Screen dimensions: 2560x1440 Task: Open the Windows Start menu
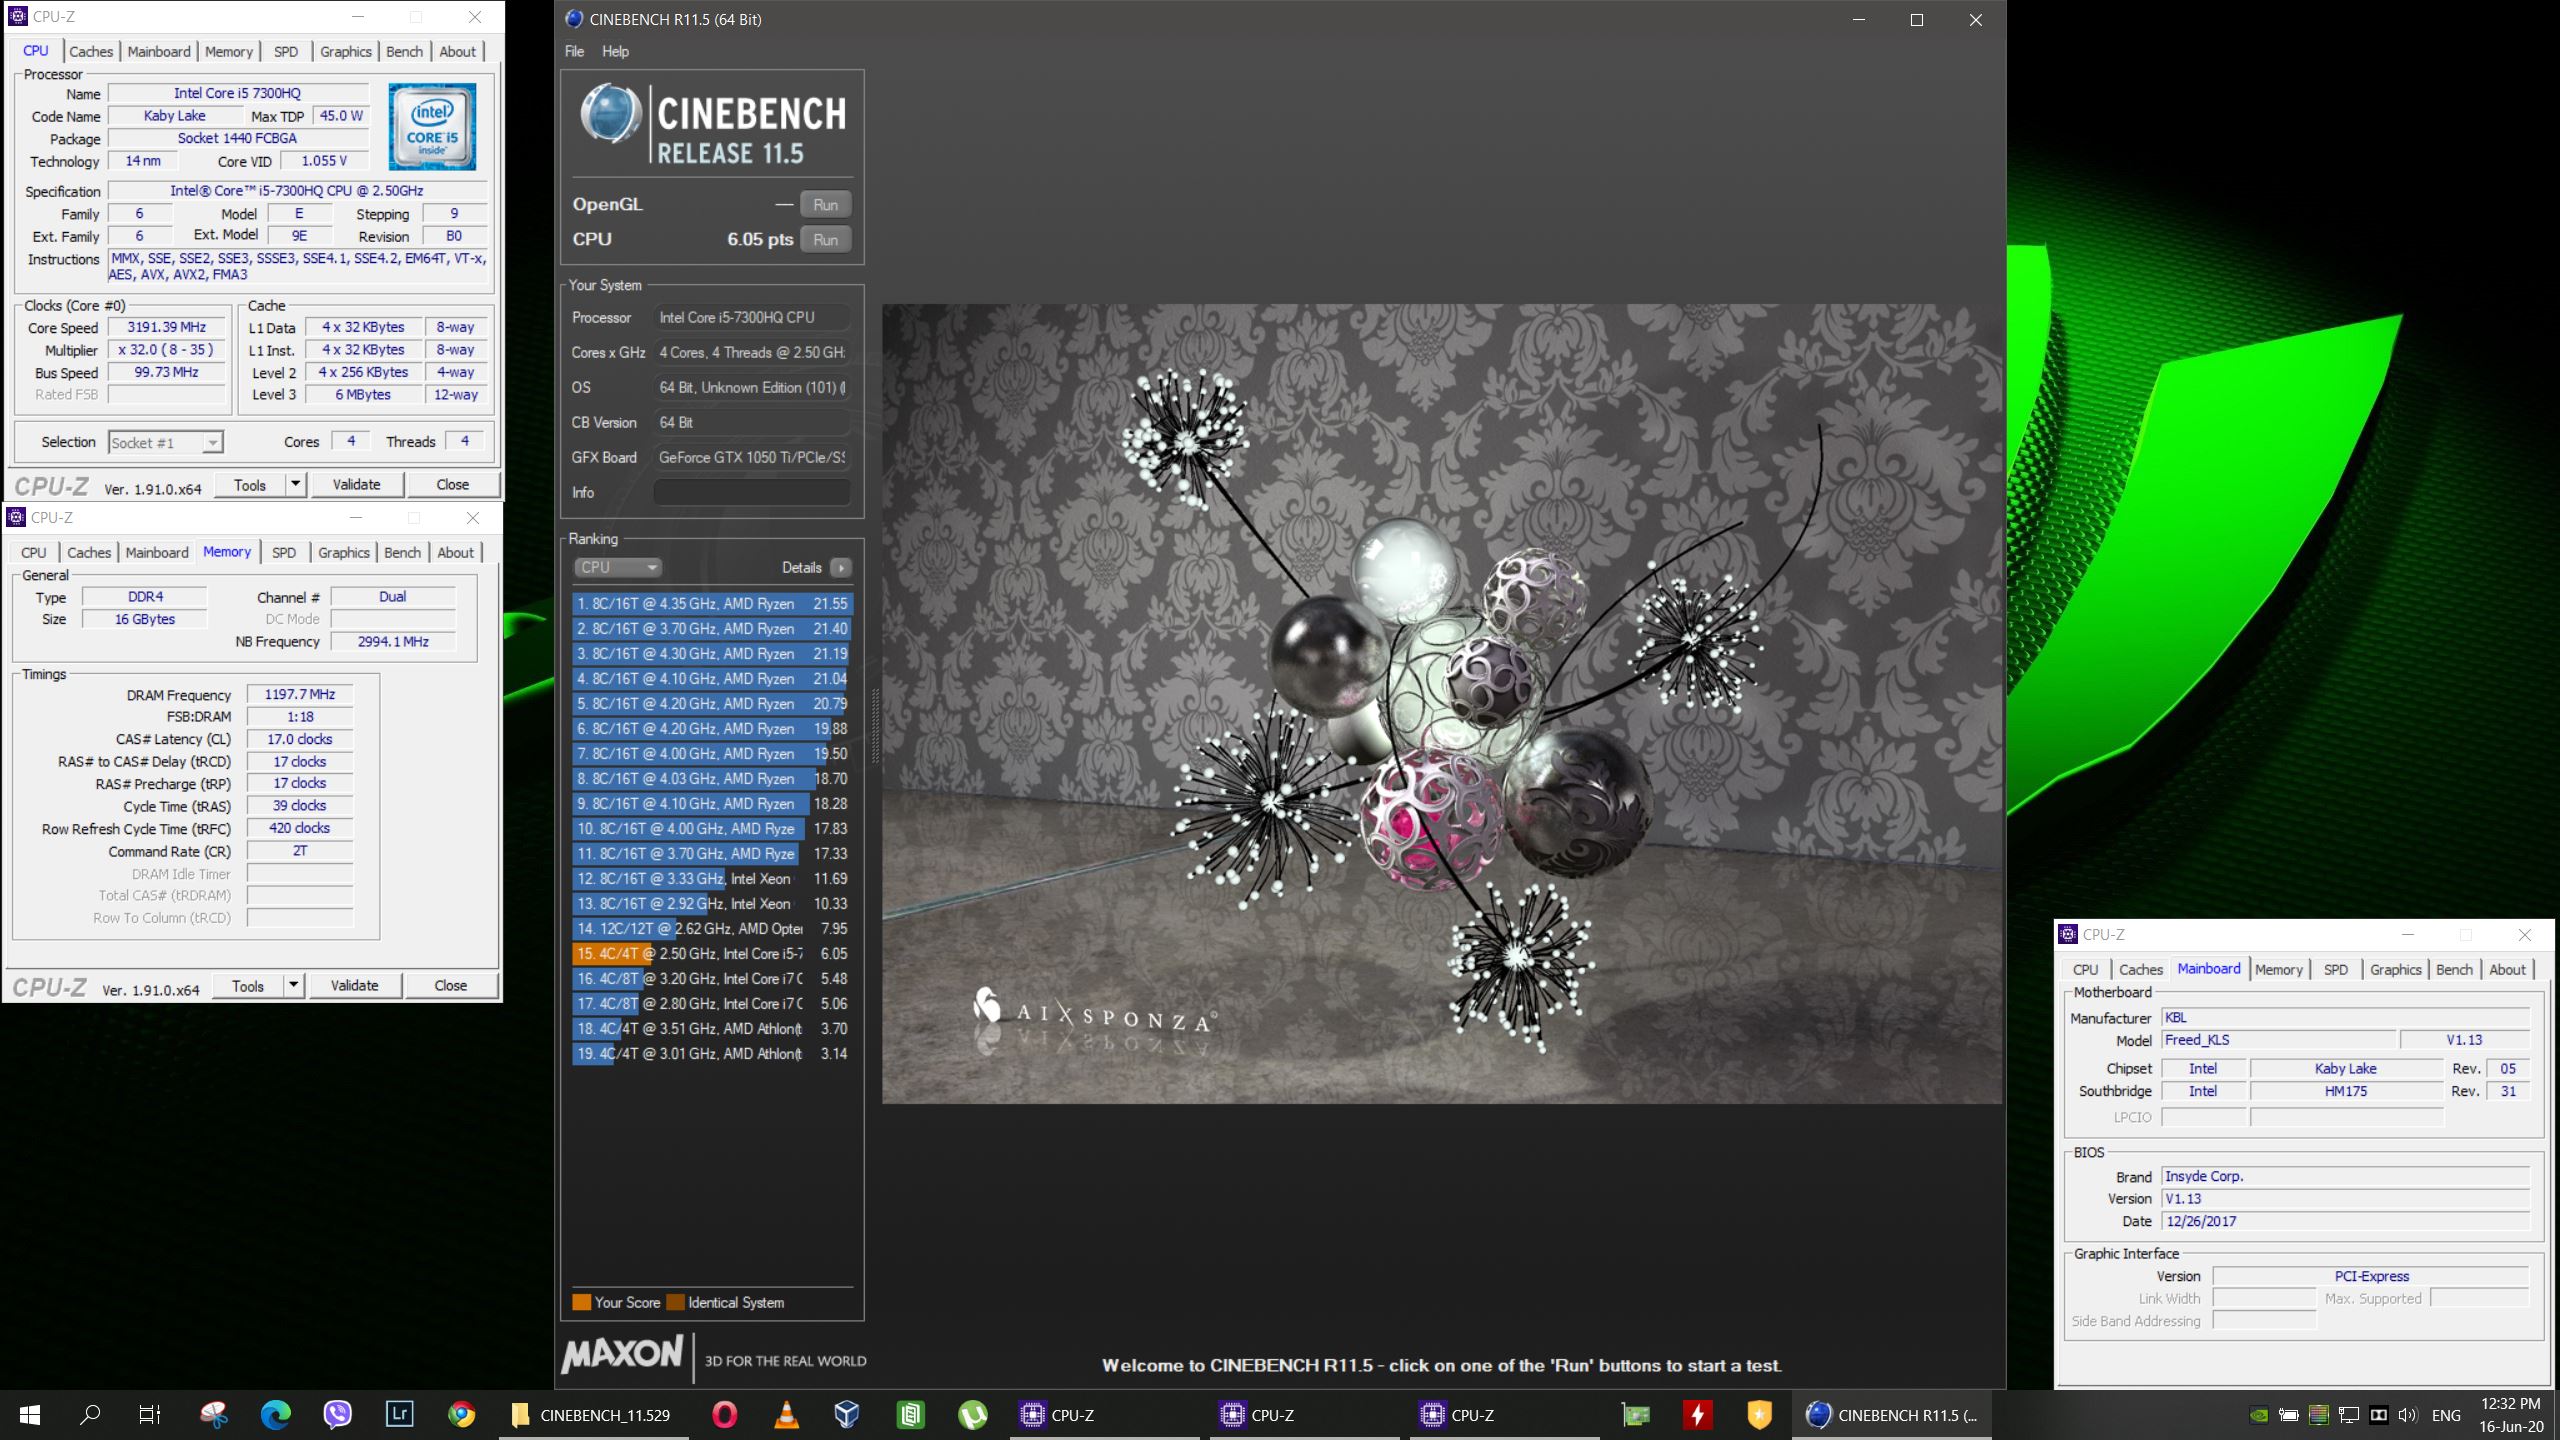pyautogui.click(x=30, y=1415)
